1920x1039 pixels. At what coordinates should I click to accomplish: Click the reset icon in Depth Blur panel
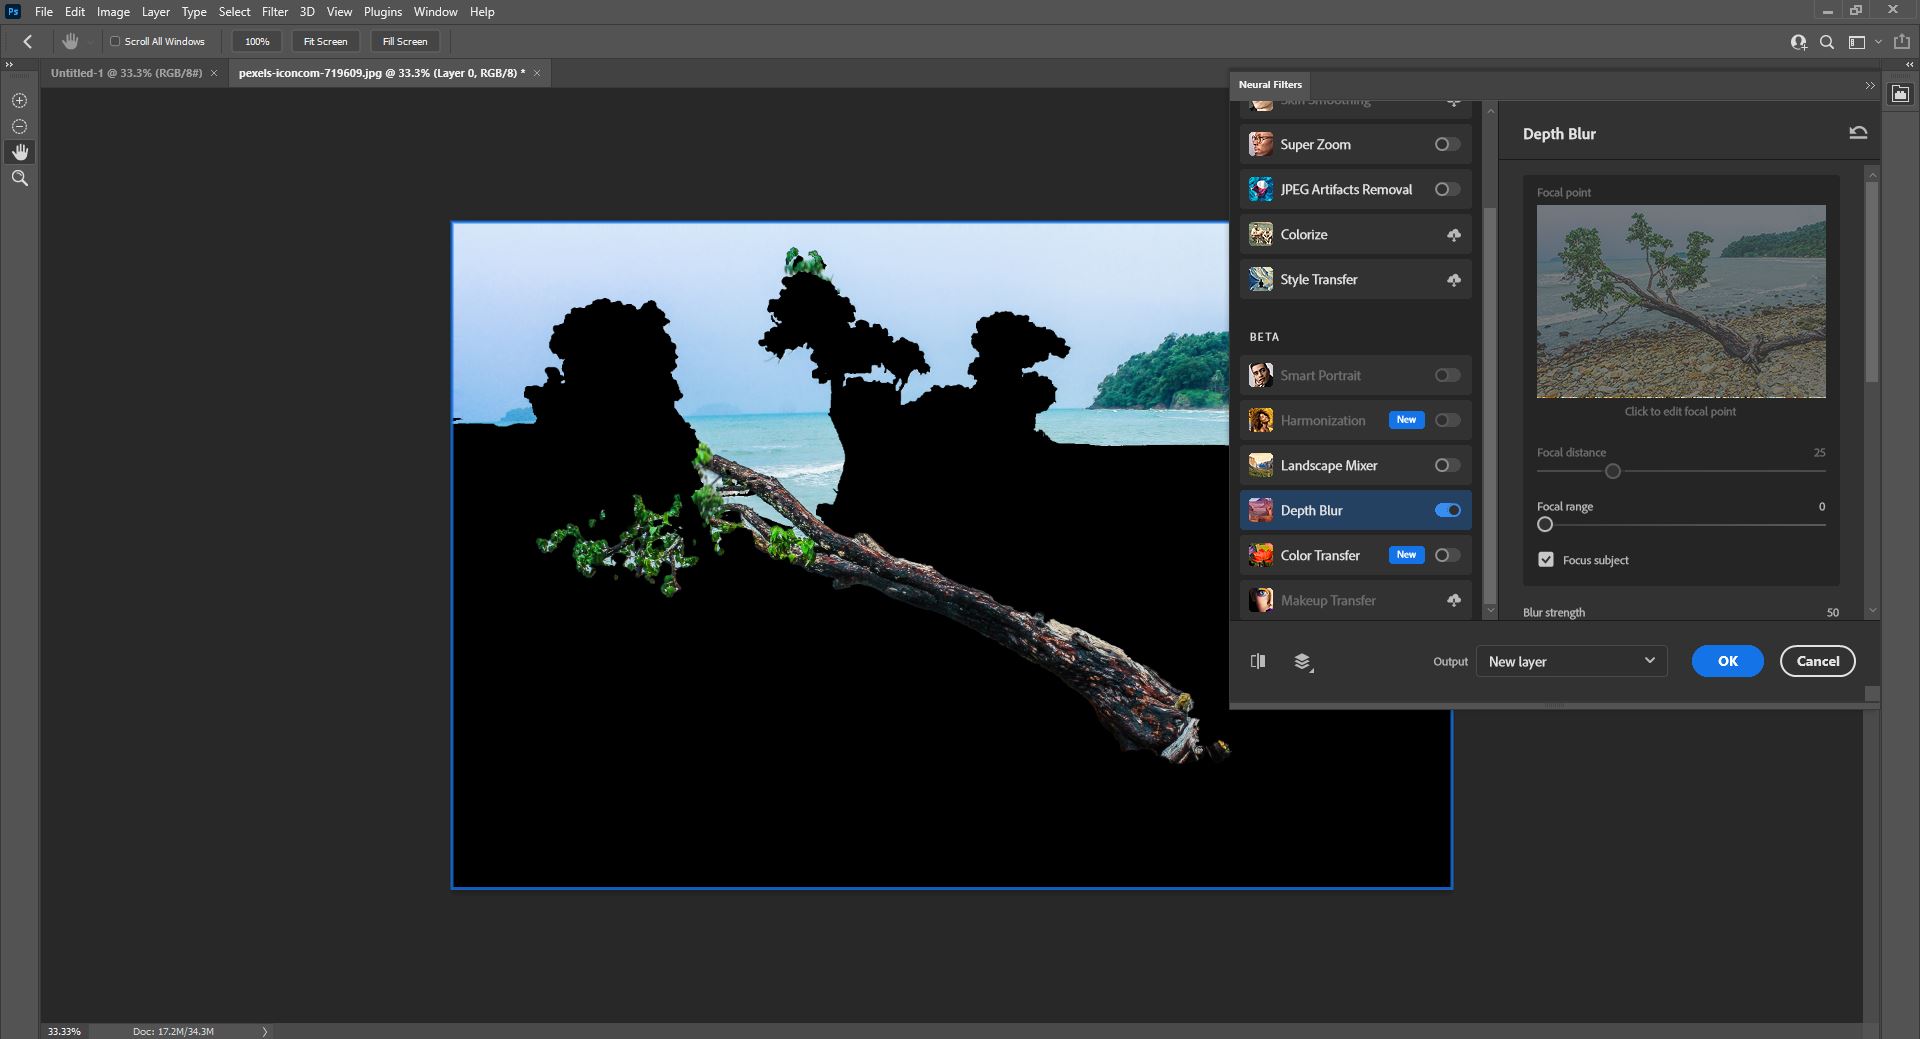[1858, 132]
